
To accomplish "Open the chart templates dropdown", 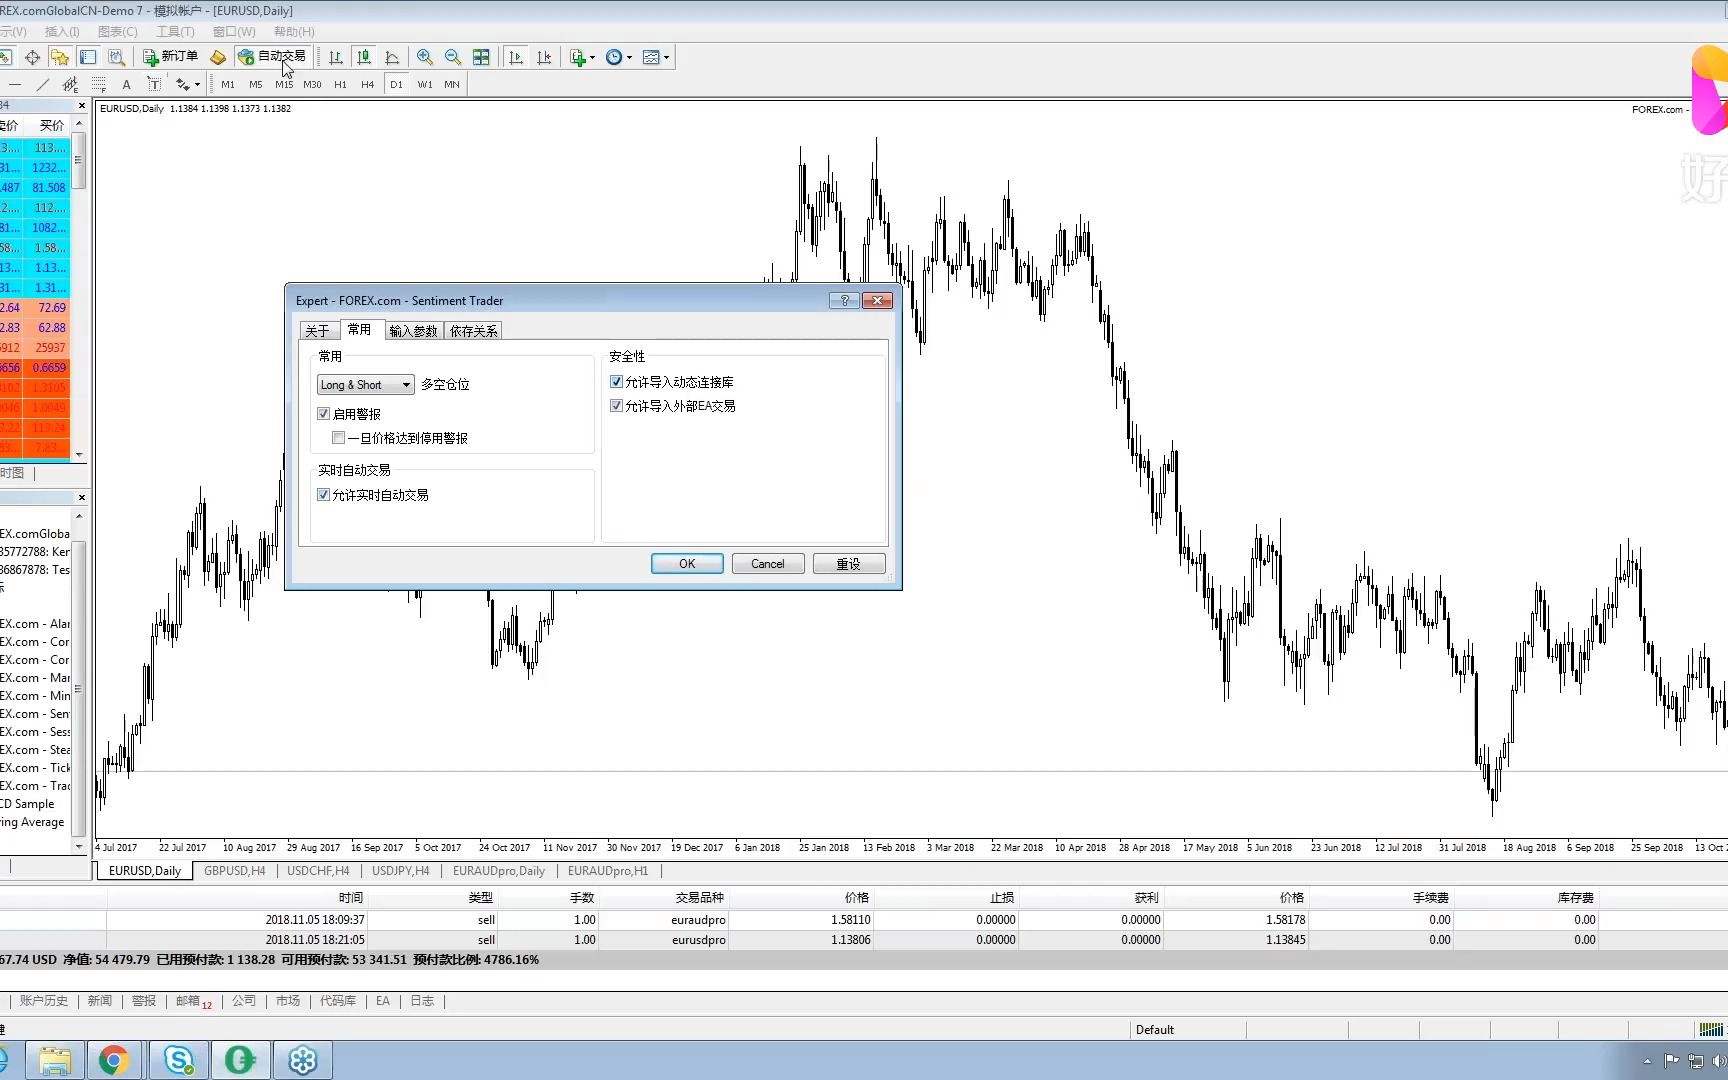I will click(656, 57).
